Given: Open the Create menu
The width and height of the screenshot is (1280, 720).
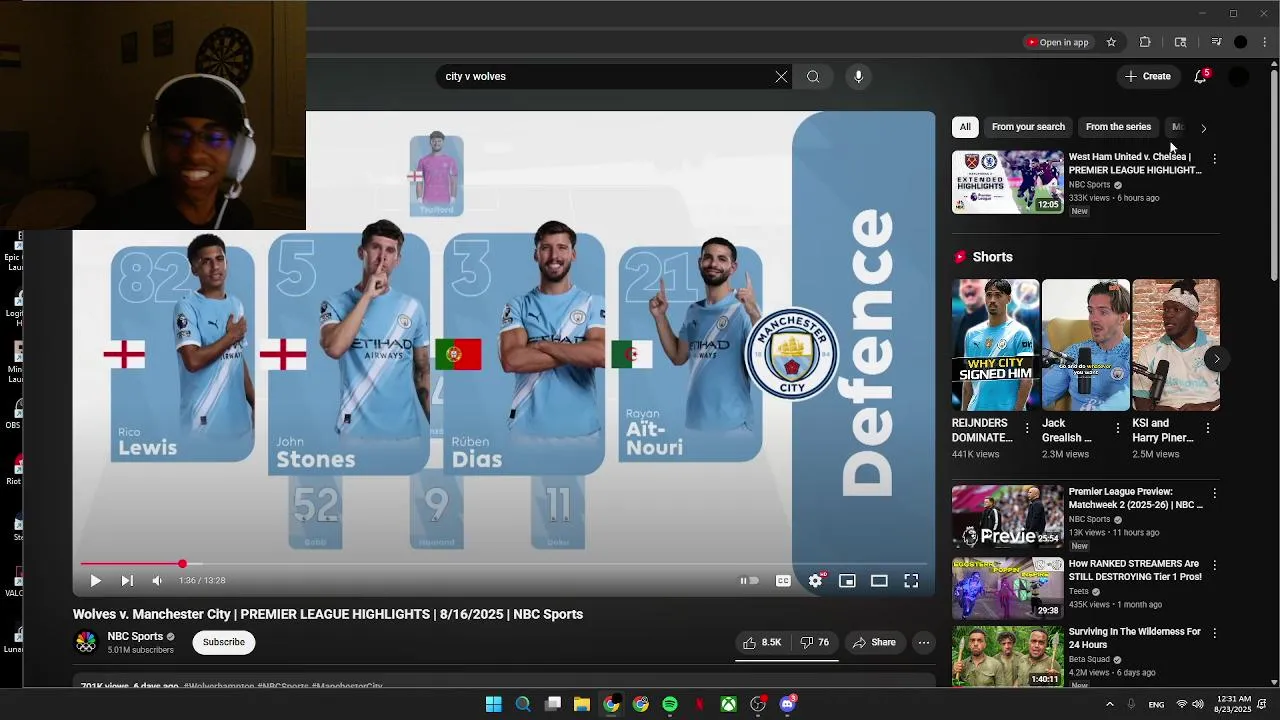Looking at the screenshot, I should pyautogui.click(x=1148, y=77).
